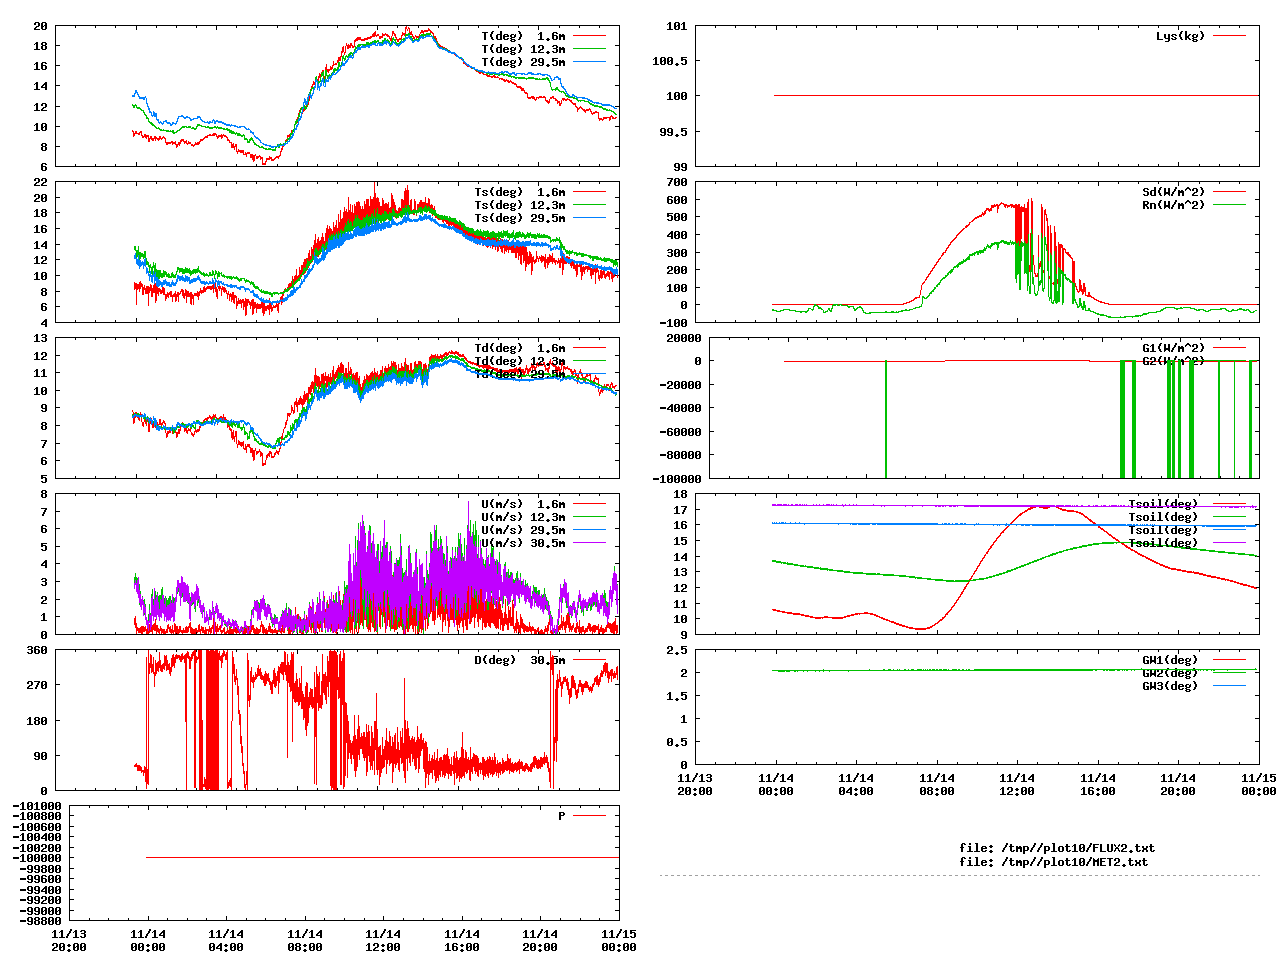Pick the GW3(deg) legend label
1280x960 pixels.
(1170, 686)
